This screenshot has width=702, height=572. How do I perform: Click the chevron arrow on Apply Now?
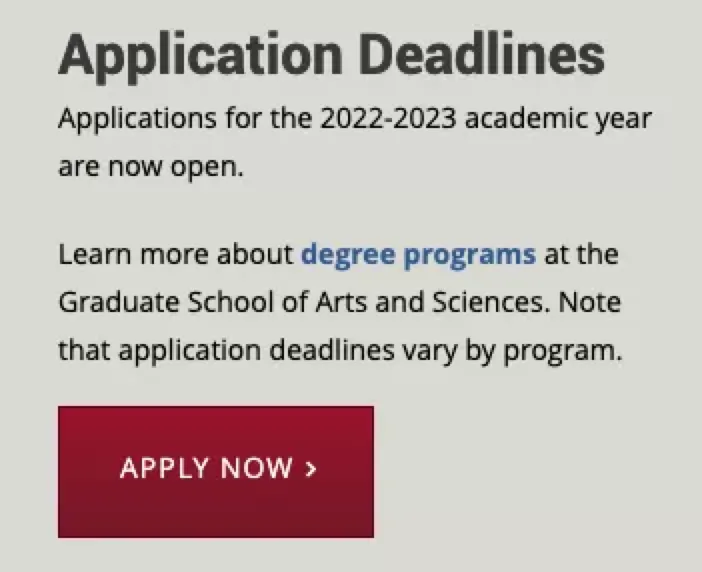point(310,468)
